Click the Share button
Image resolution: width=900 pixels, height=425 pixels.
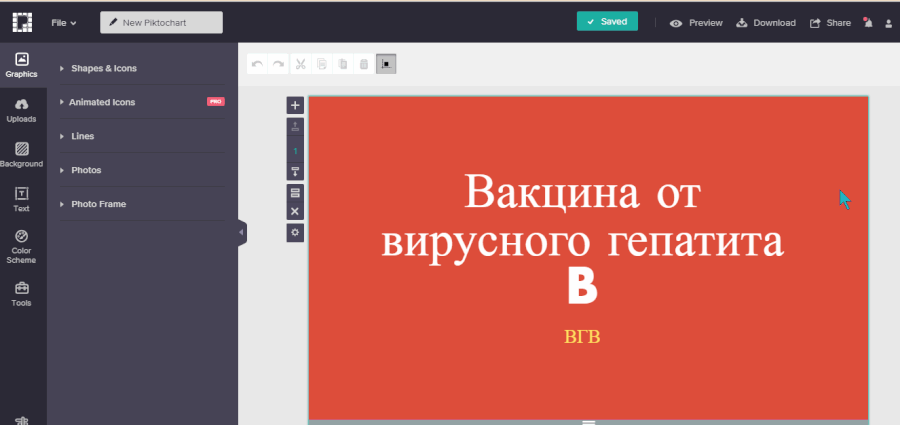[830, 22]
